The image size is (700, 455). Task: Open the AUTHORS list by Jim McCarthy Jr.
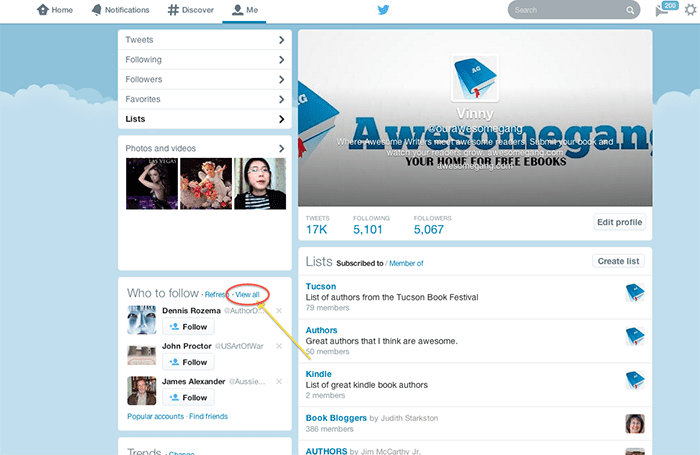pos(326,451)
